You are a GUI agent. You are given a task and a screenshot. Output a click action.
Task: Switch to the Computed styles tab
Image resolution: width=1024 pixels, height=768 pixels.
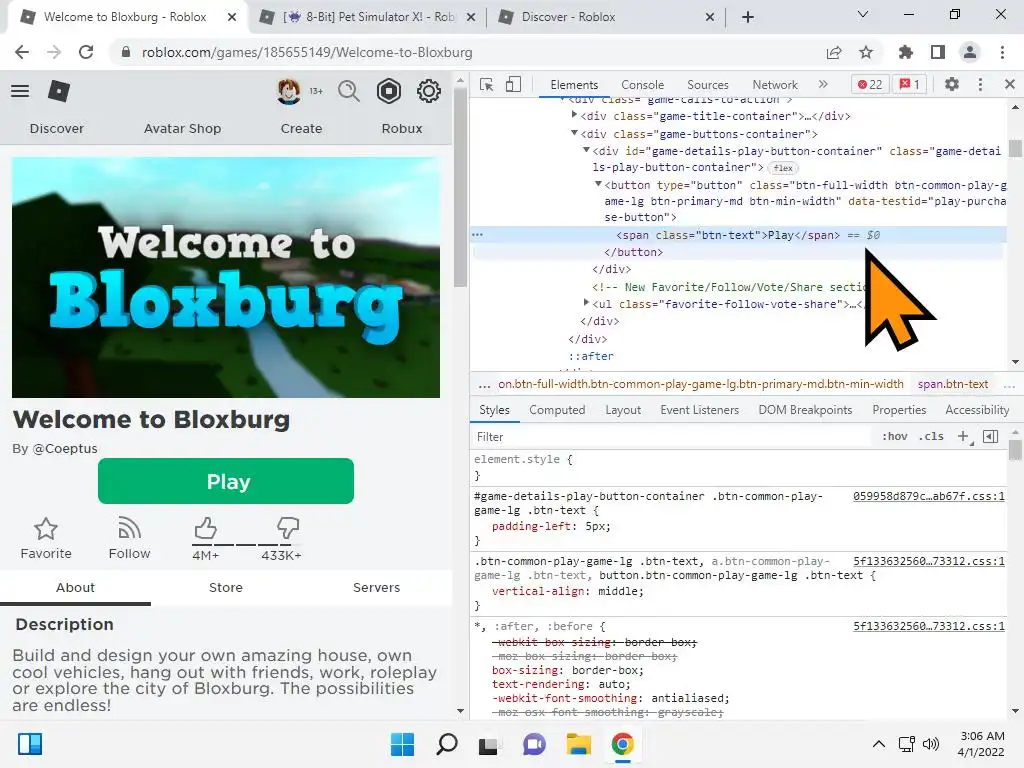point(557,409)
